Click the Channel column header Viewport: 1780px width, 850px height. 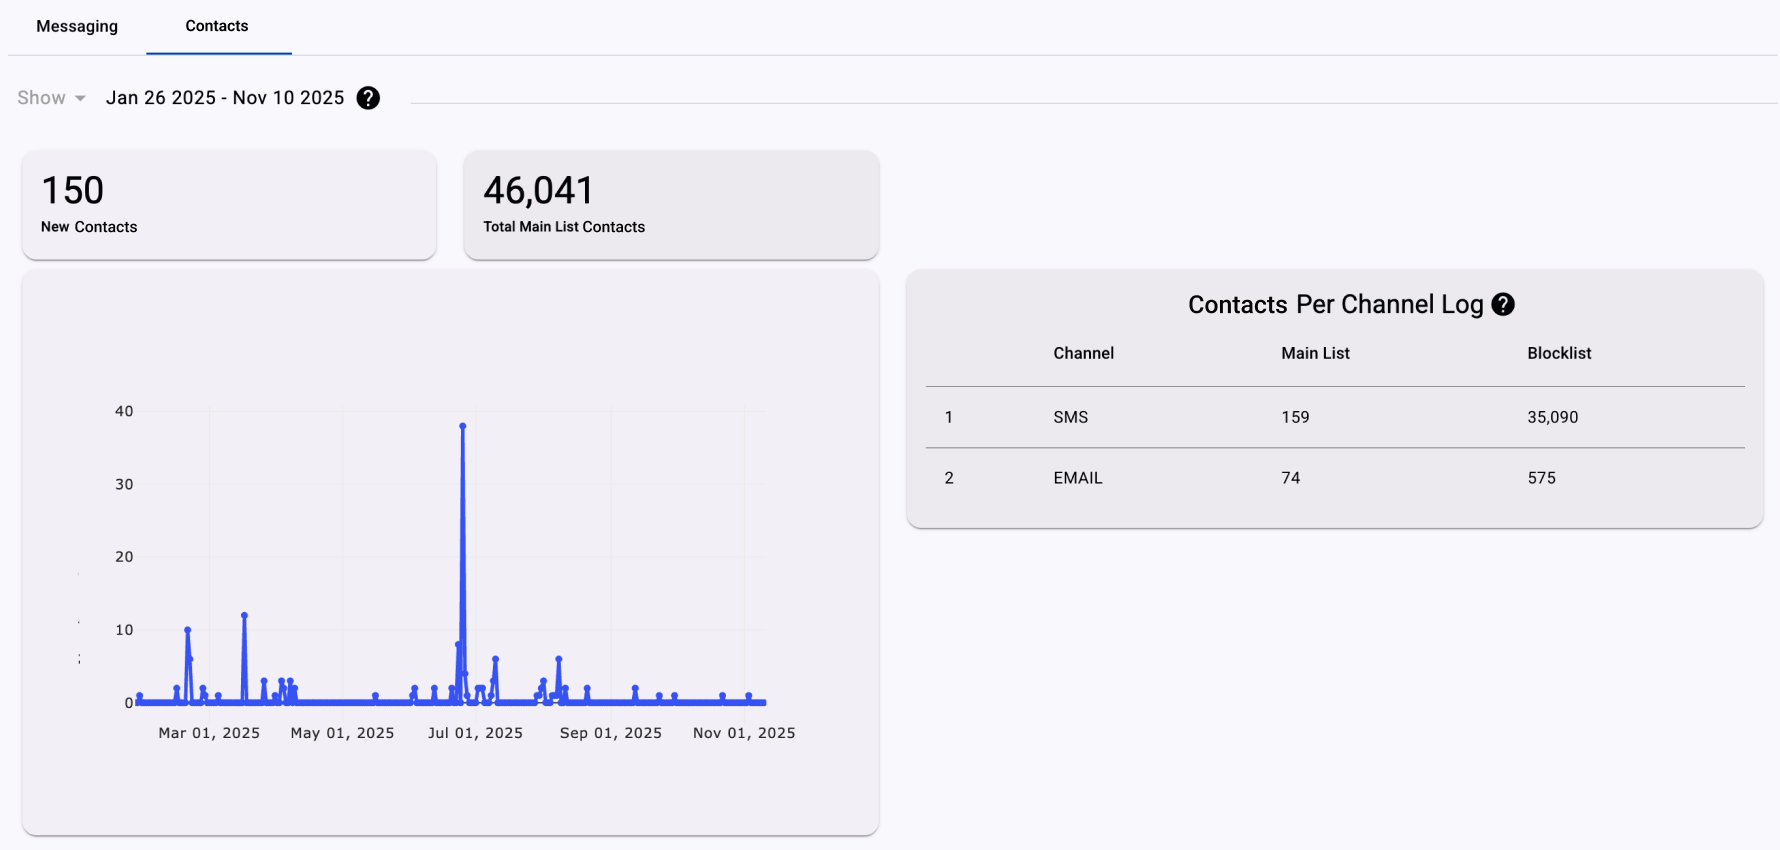[x=1083, y=353]
